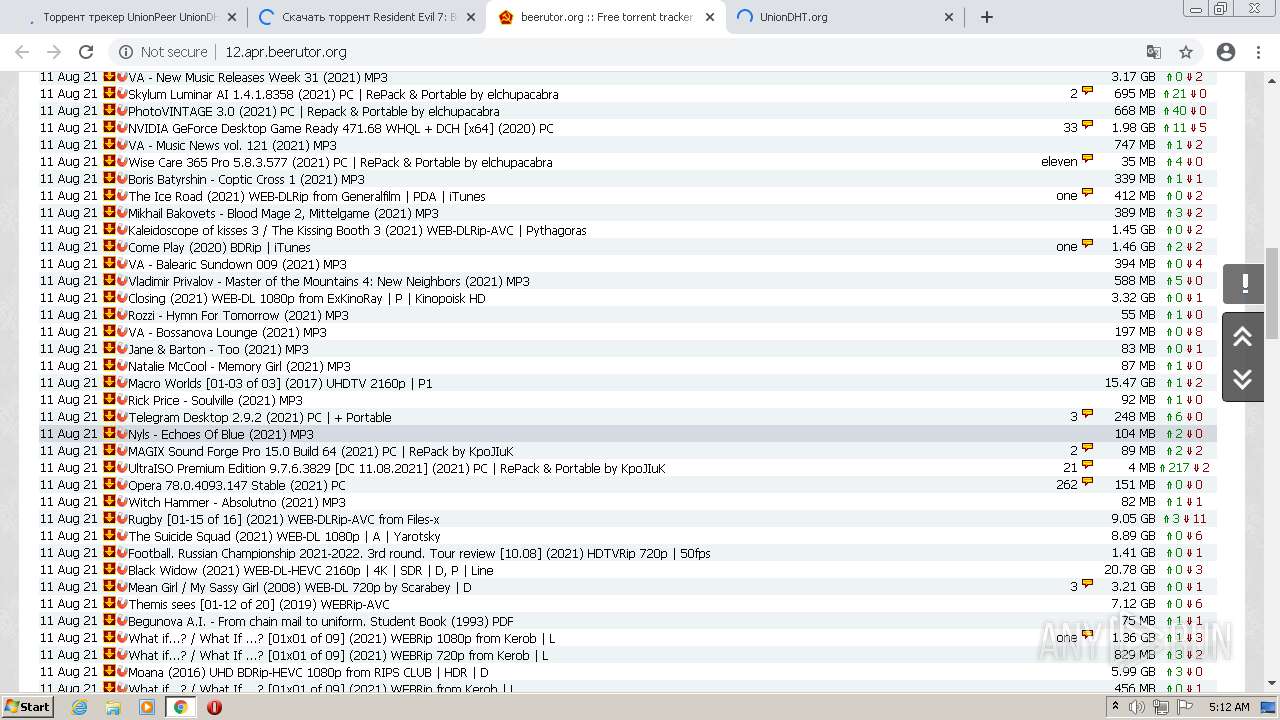Viewport: 1280px width, 720px height.
Task: Click download icon for Opera 78.0.4093.147 row
Action: pyautogui.click(x=109, y=484)
